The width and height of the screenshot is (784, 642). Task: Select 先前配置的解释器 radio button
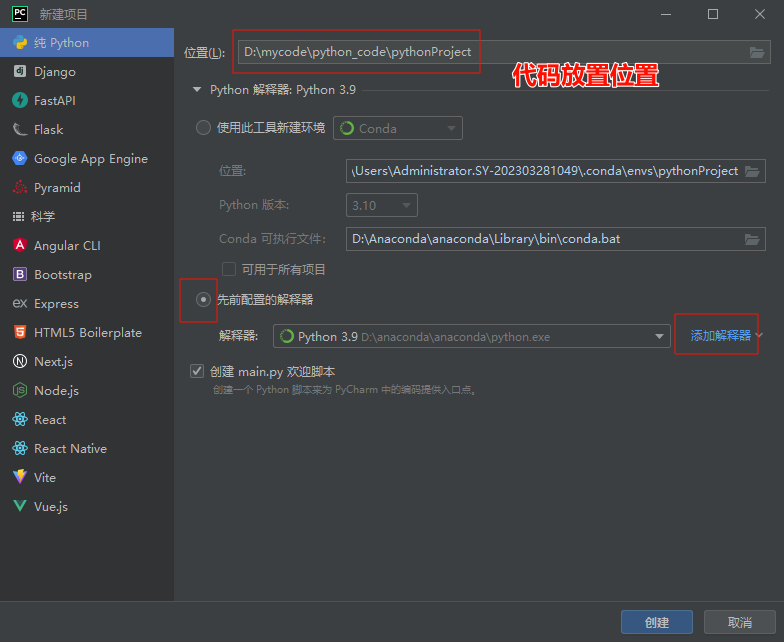click(203, 300)
